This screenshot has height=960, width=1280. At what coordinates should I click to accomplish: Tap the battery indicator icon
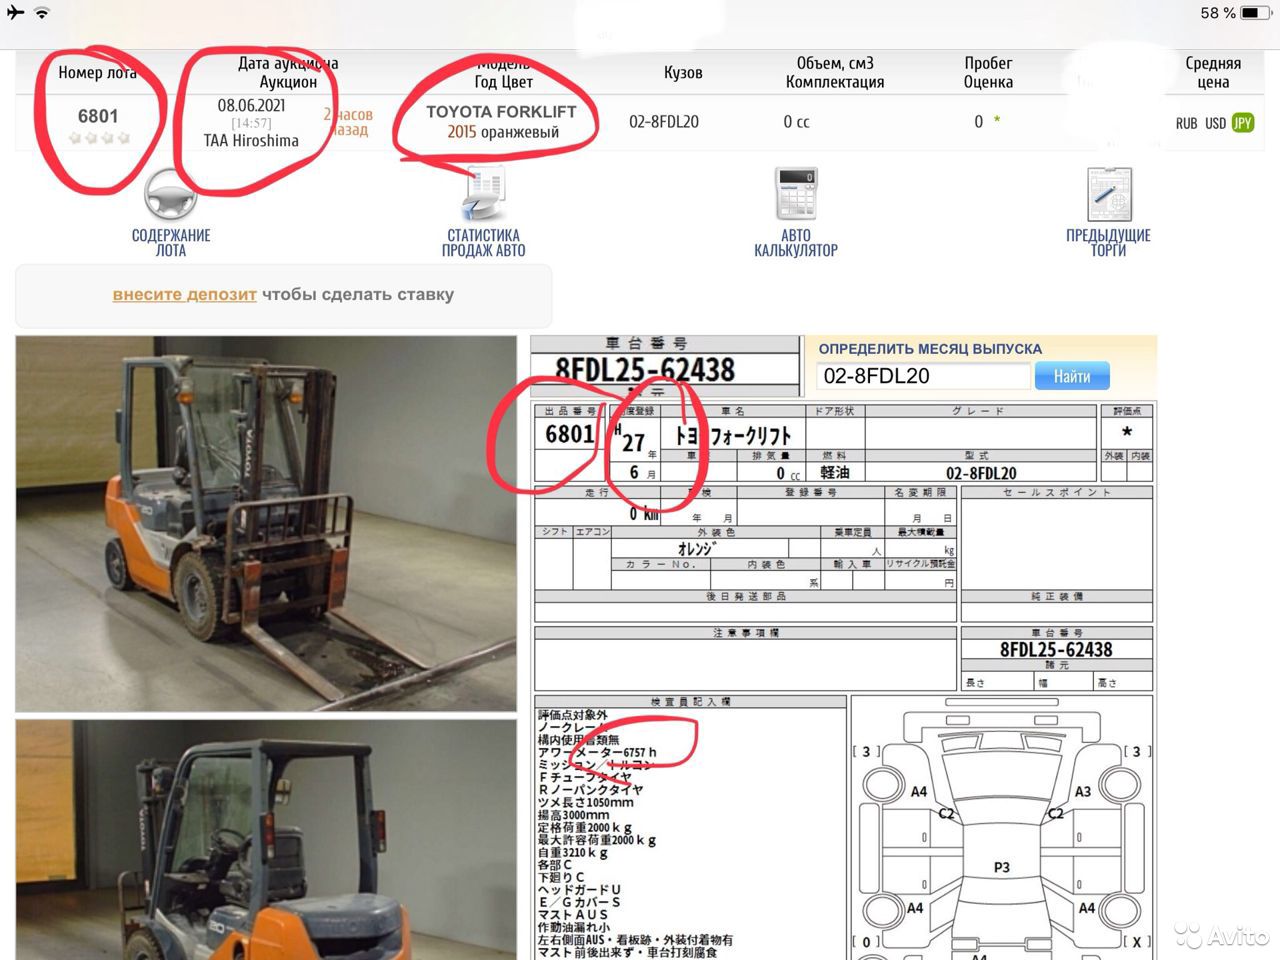click(x=1255, y=13)
